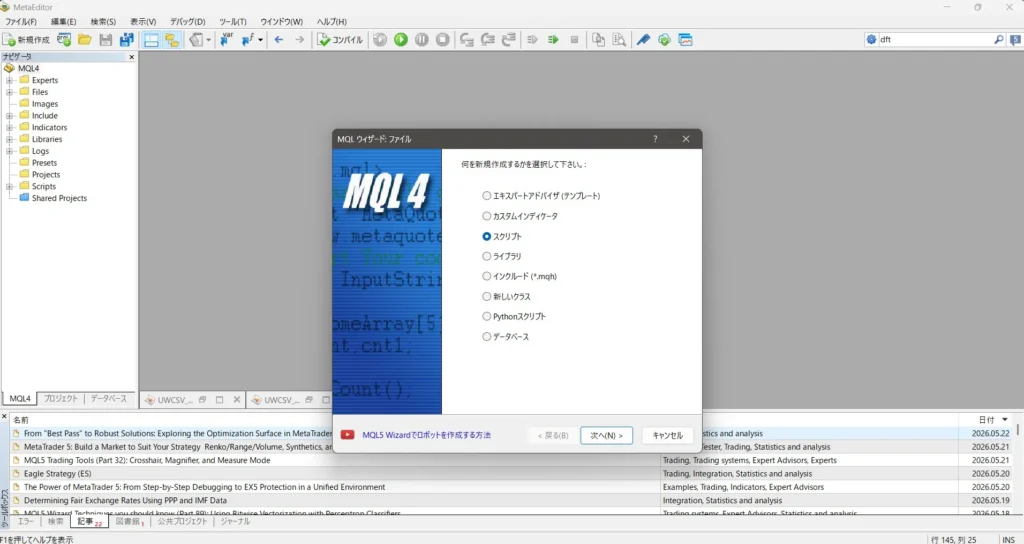Select the スクリプト radio option
The image size is (1024, 544).
click(x=487, y=236)
